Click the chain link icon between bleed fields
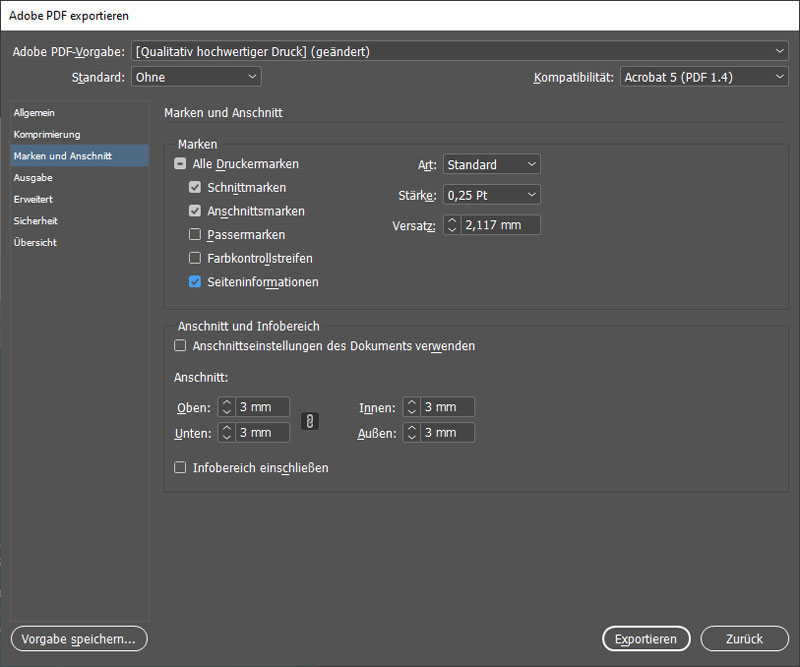The height and width of the screenshot is (667, 800). (x=310, y=420)
